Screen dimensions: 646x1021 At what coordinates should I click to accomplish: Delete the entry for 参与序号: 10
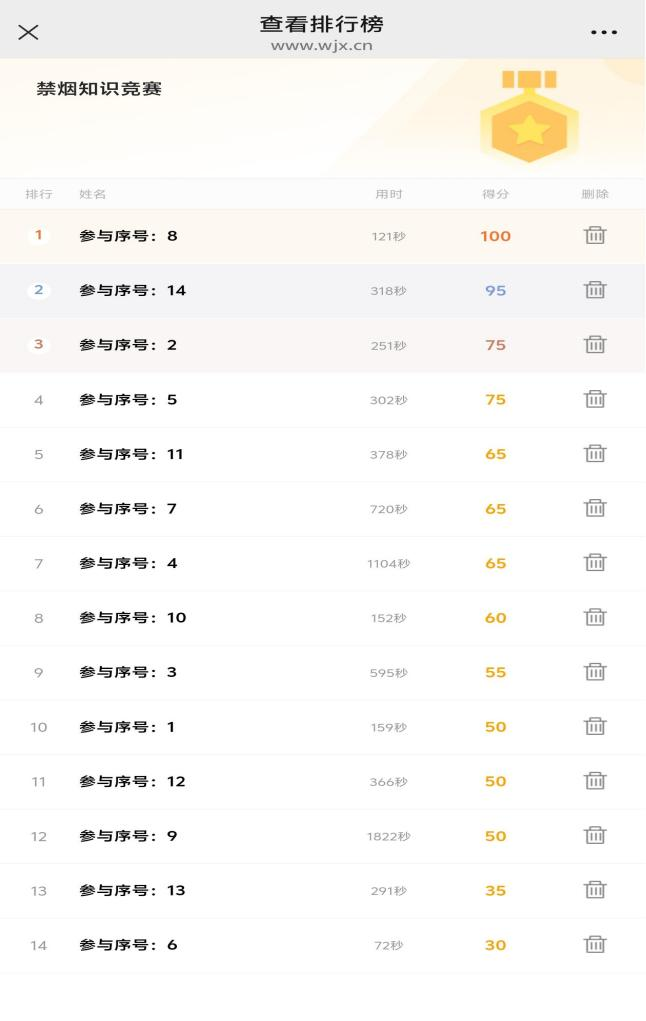[x=595, y=617]
